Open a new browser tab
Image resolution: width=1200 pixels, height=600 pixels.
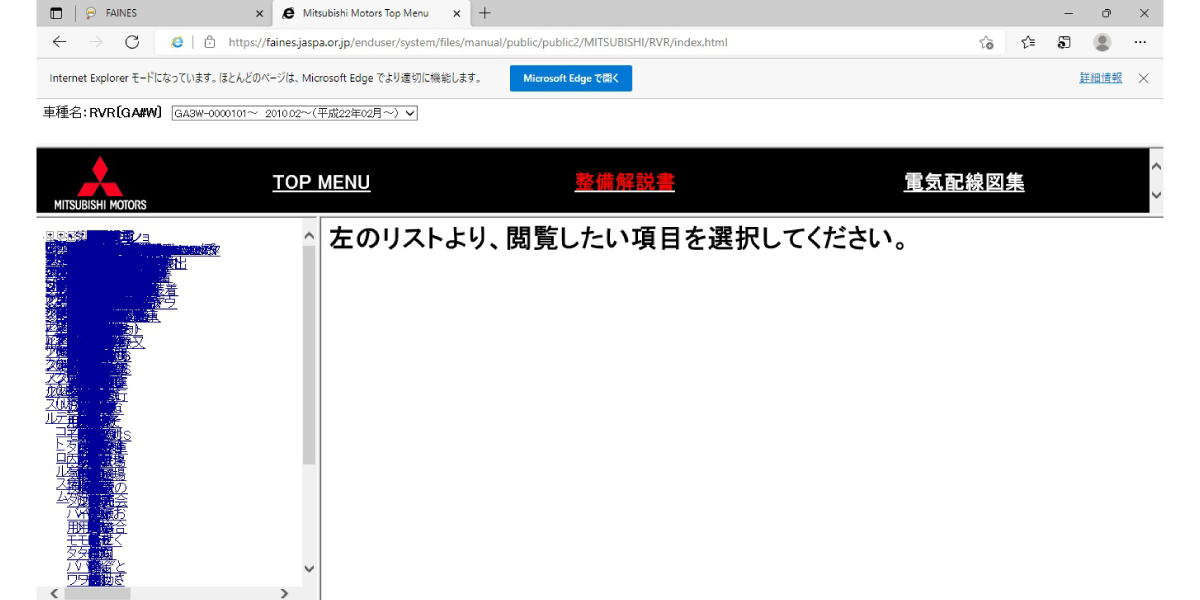click(x=485, y=13)
